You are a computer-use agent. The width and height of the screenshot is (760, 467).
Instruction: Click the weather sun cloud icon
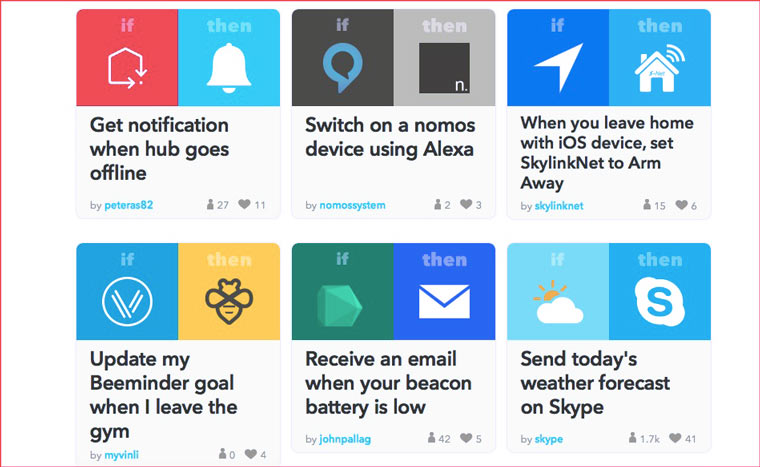(x=558, y=302)
